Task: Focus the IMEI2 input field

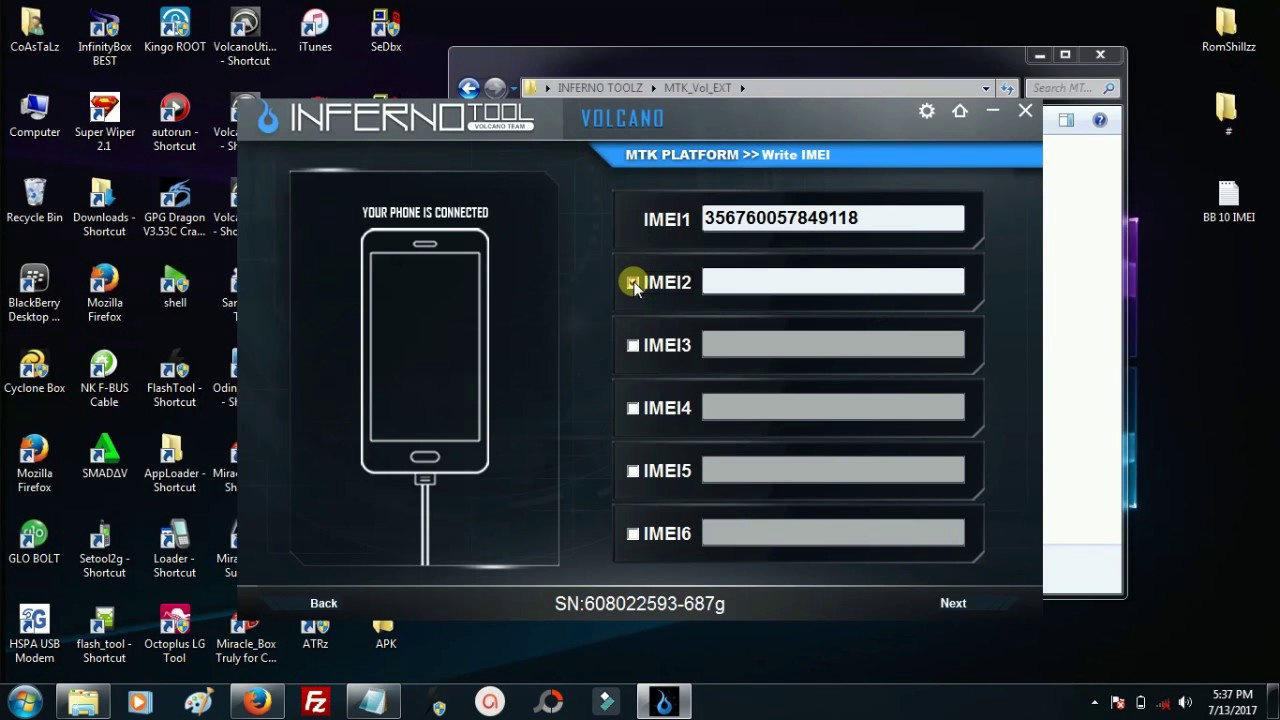Action: pyautogui.click(x=833, y=282)
